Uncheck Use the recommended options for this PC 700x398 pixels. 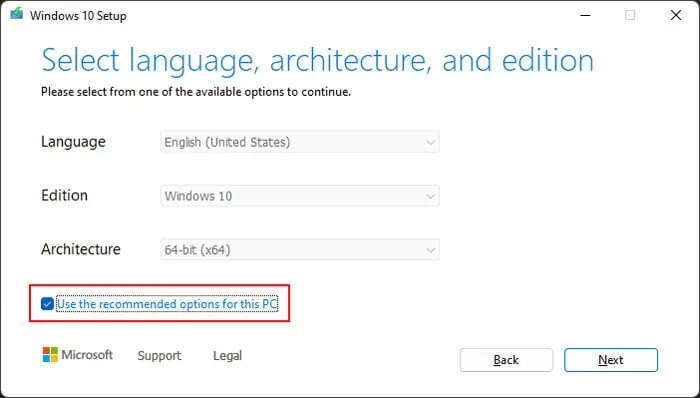(x=47, y=304)
